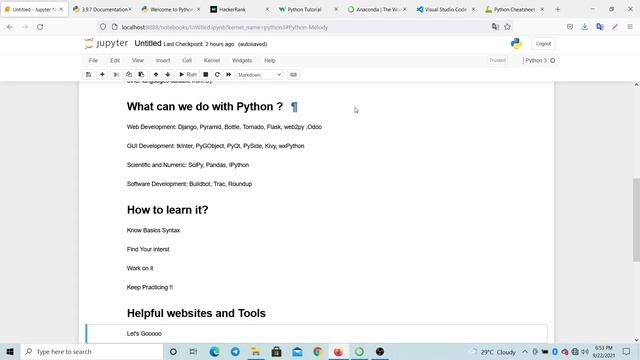Open the Insert menu
This screenshot has height=360, width=640.
[163, 60]
